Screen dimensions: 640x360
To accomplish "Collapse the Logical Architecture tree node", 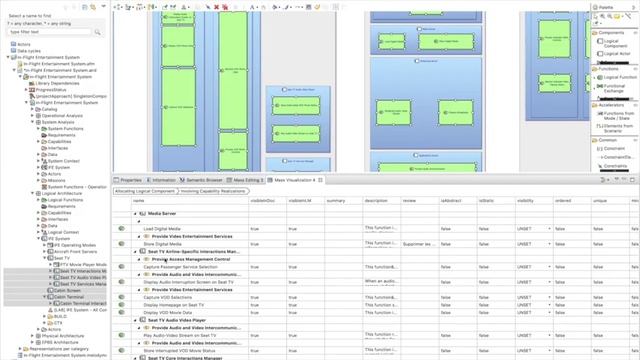I will (x=33, y=193).
